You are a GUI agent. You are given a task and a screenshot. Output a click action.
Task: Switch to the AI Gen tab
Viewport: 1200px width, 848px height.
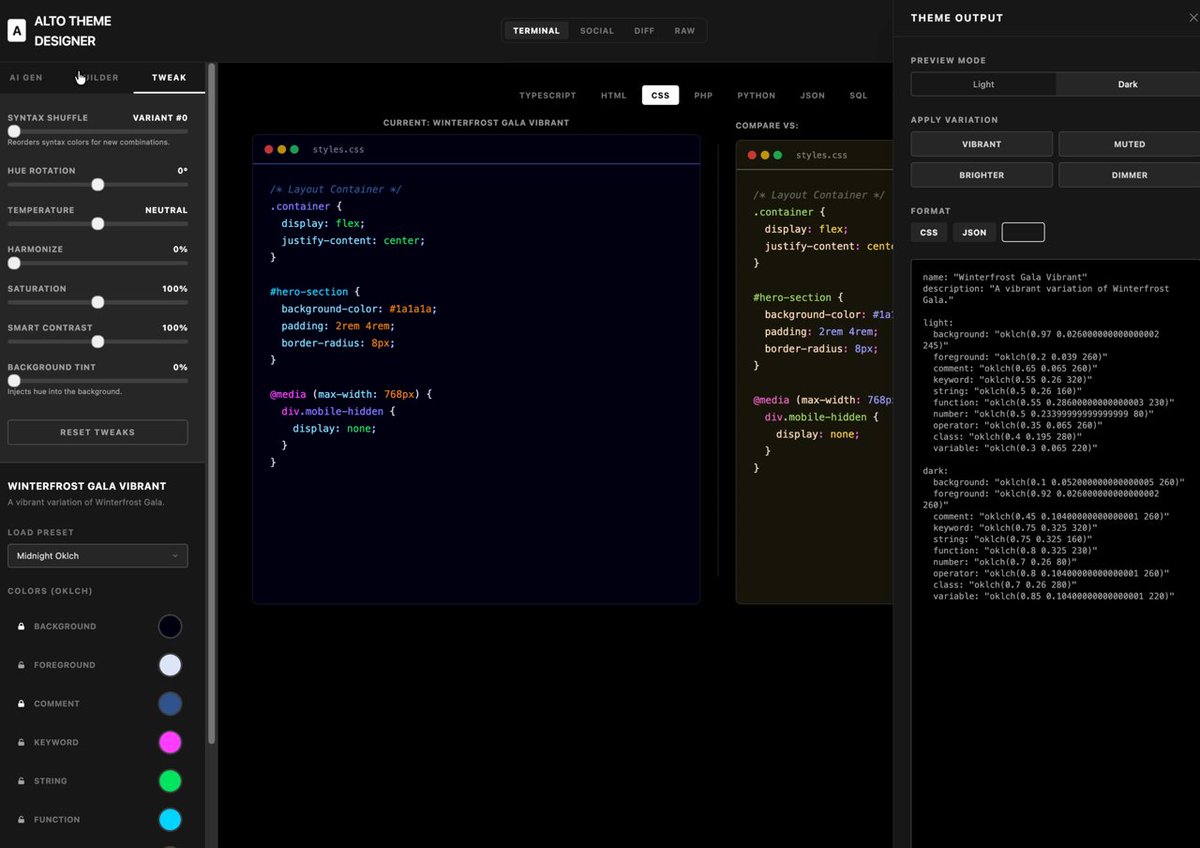pos(26,77)
